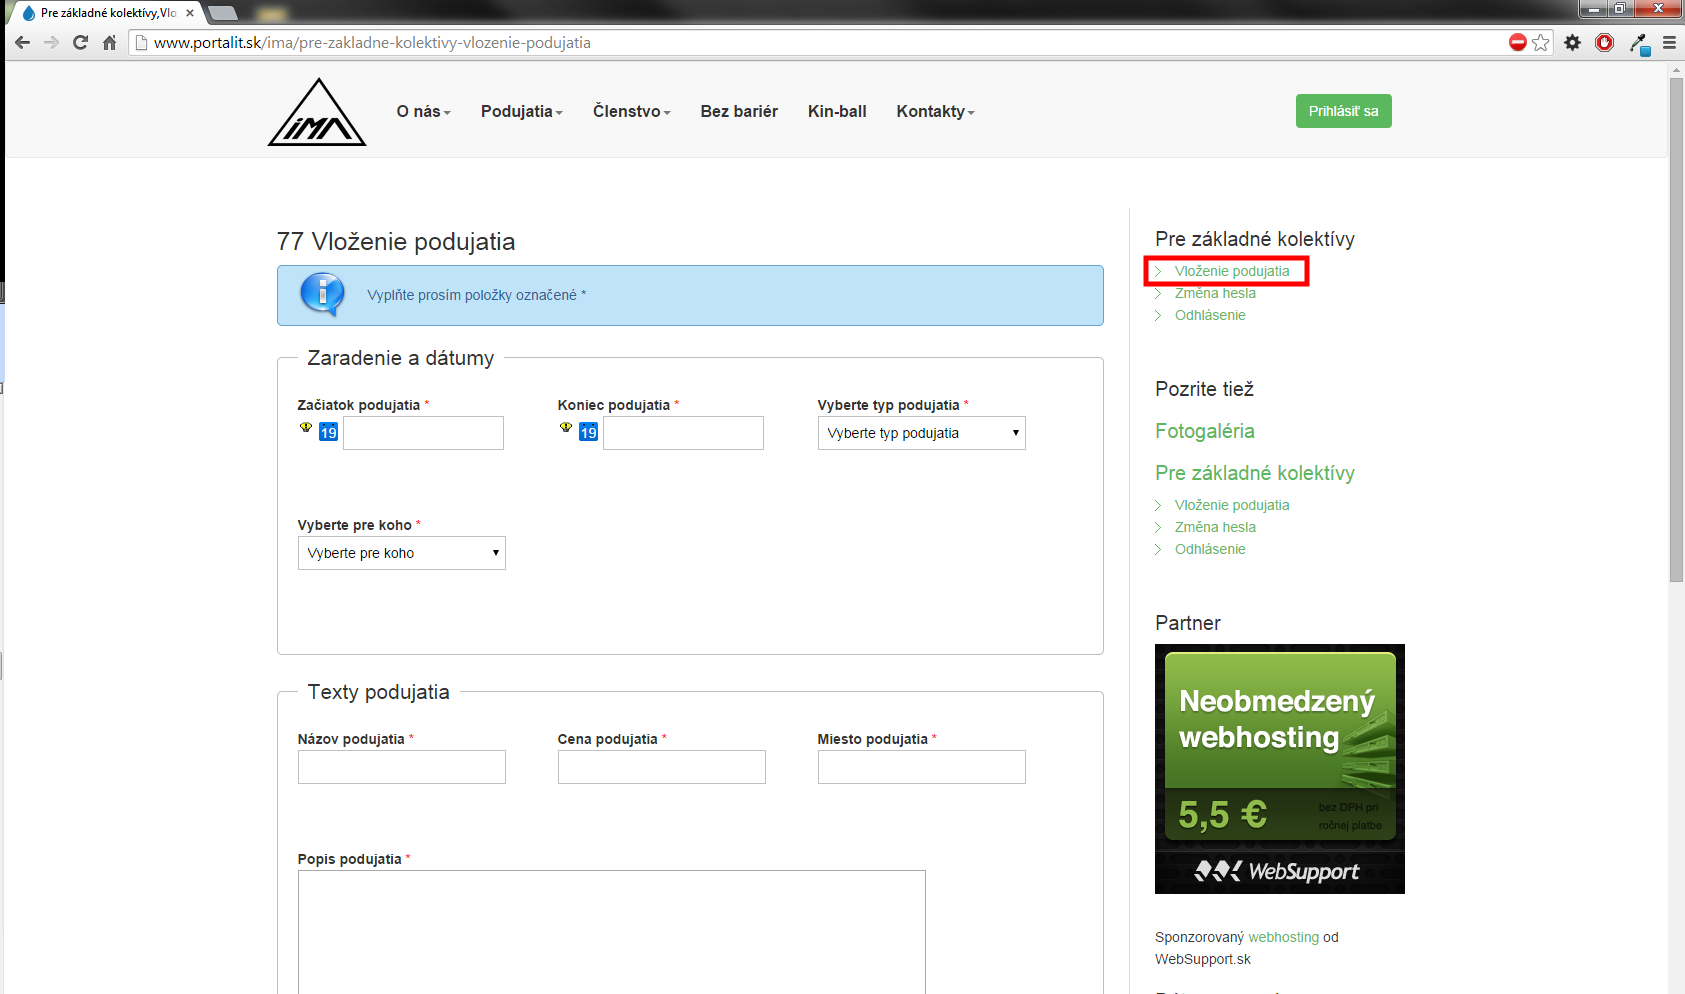The width and height of the screenshot is (1685, 994).
Task: Click inside the Popis podujatia textarea
Action: tap(611, 931)
